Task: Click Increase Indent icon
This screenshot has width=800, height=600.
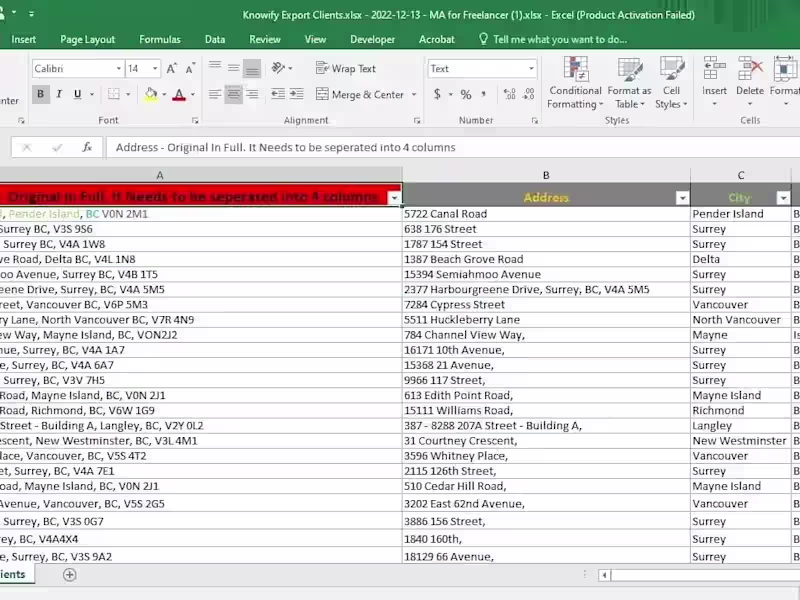Action: tap(297, 94)
